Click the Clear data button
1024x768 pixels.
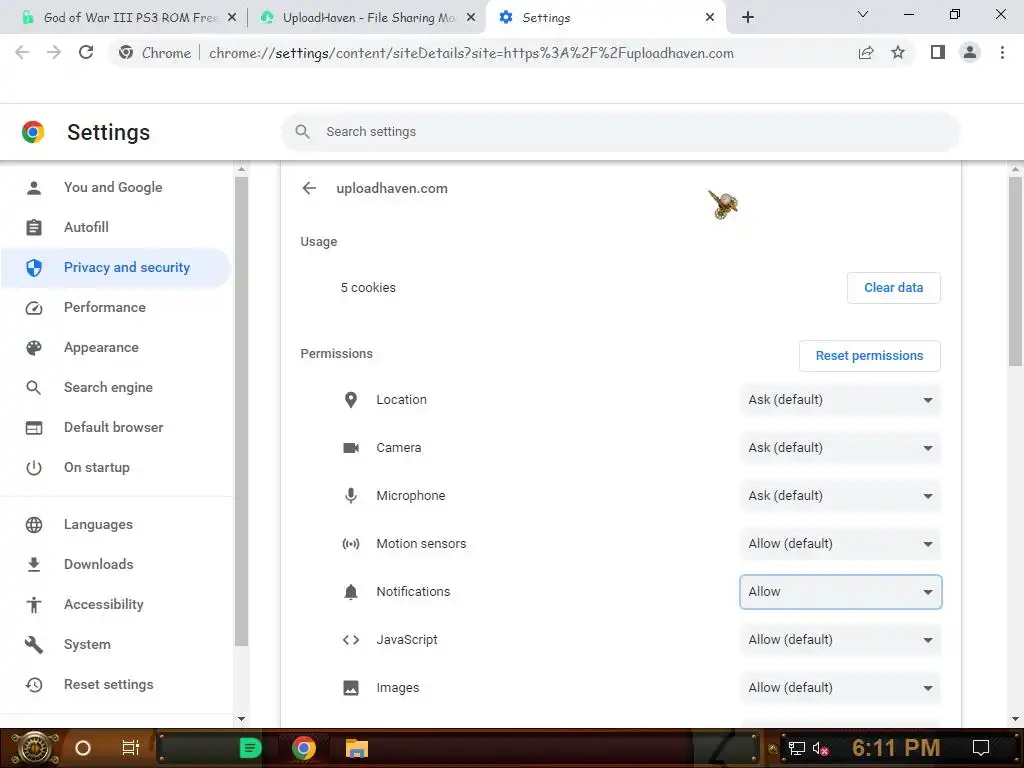coord(893,288)
